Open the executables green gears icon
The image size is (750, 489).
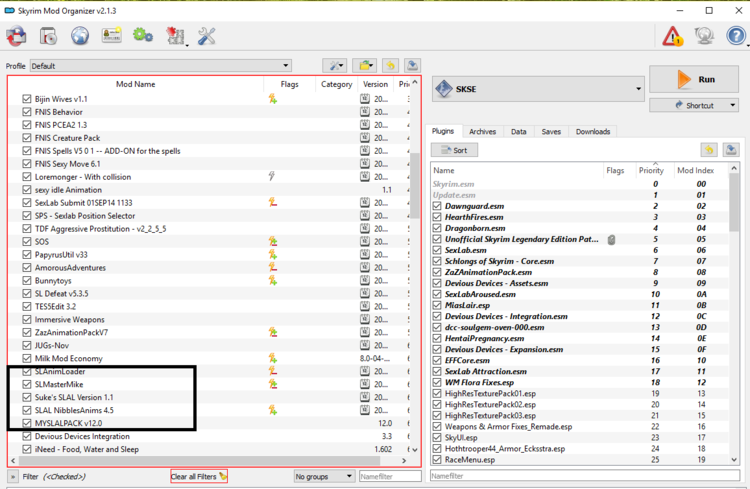[143, 35]
